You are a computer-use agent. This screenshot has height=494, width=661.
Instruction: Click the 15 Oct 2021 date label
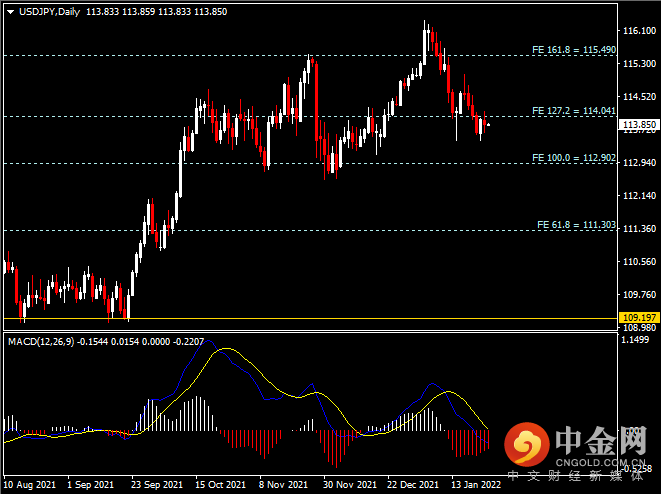[x=220, y=485]
